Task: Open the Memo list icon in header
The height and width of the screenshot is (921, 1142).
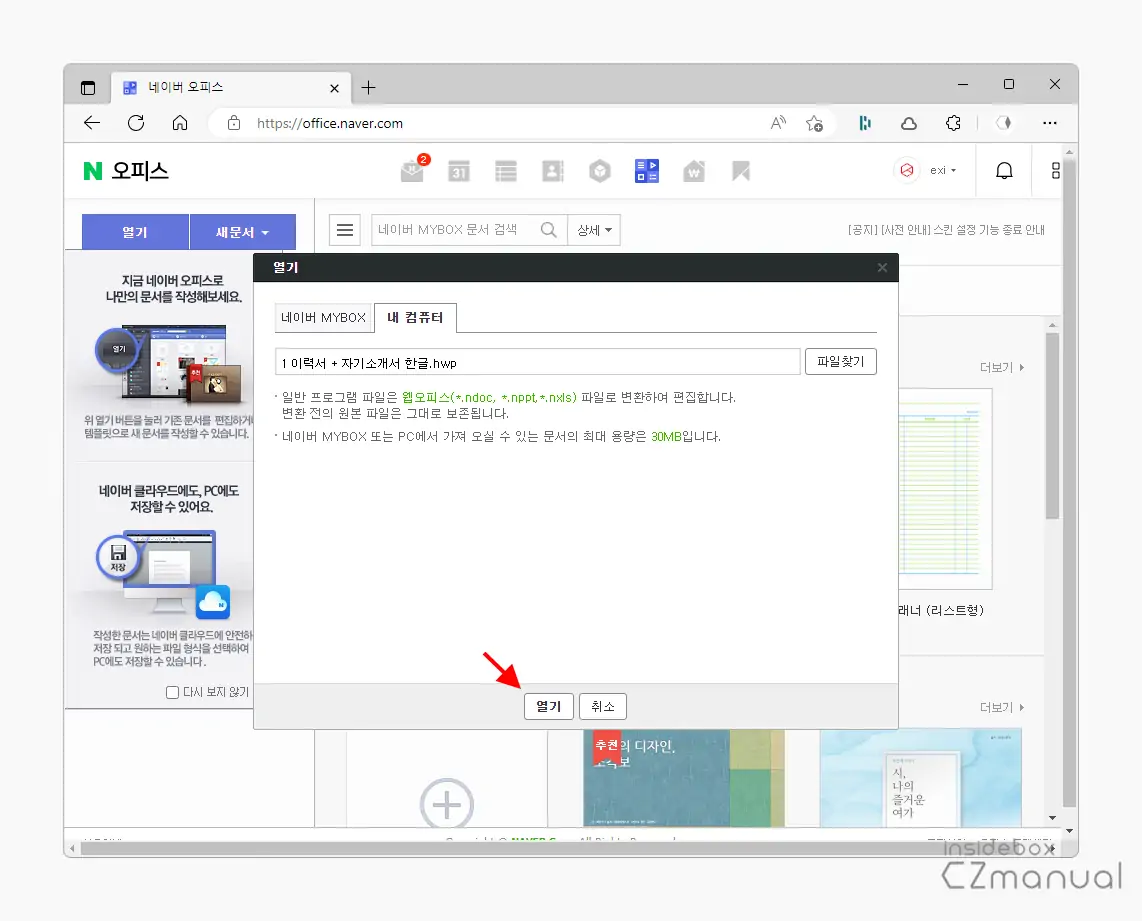Action: (x=505, y=171)
